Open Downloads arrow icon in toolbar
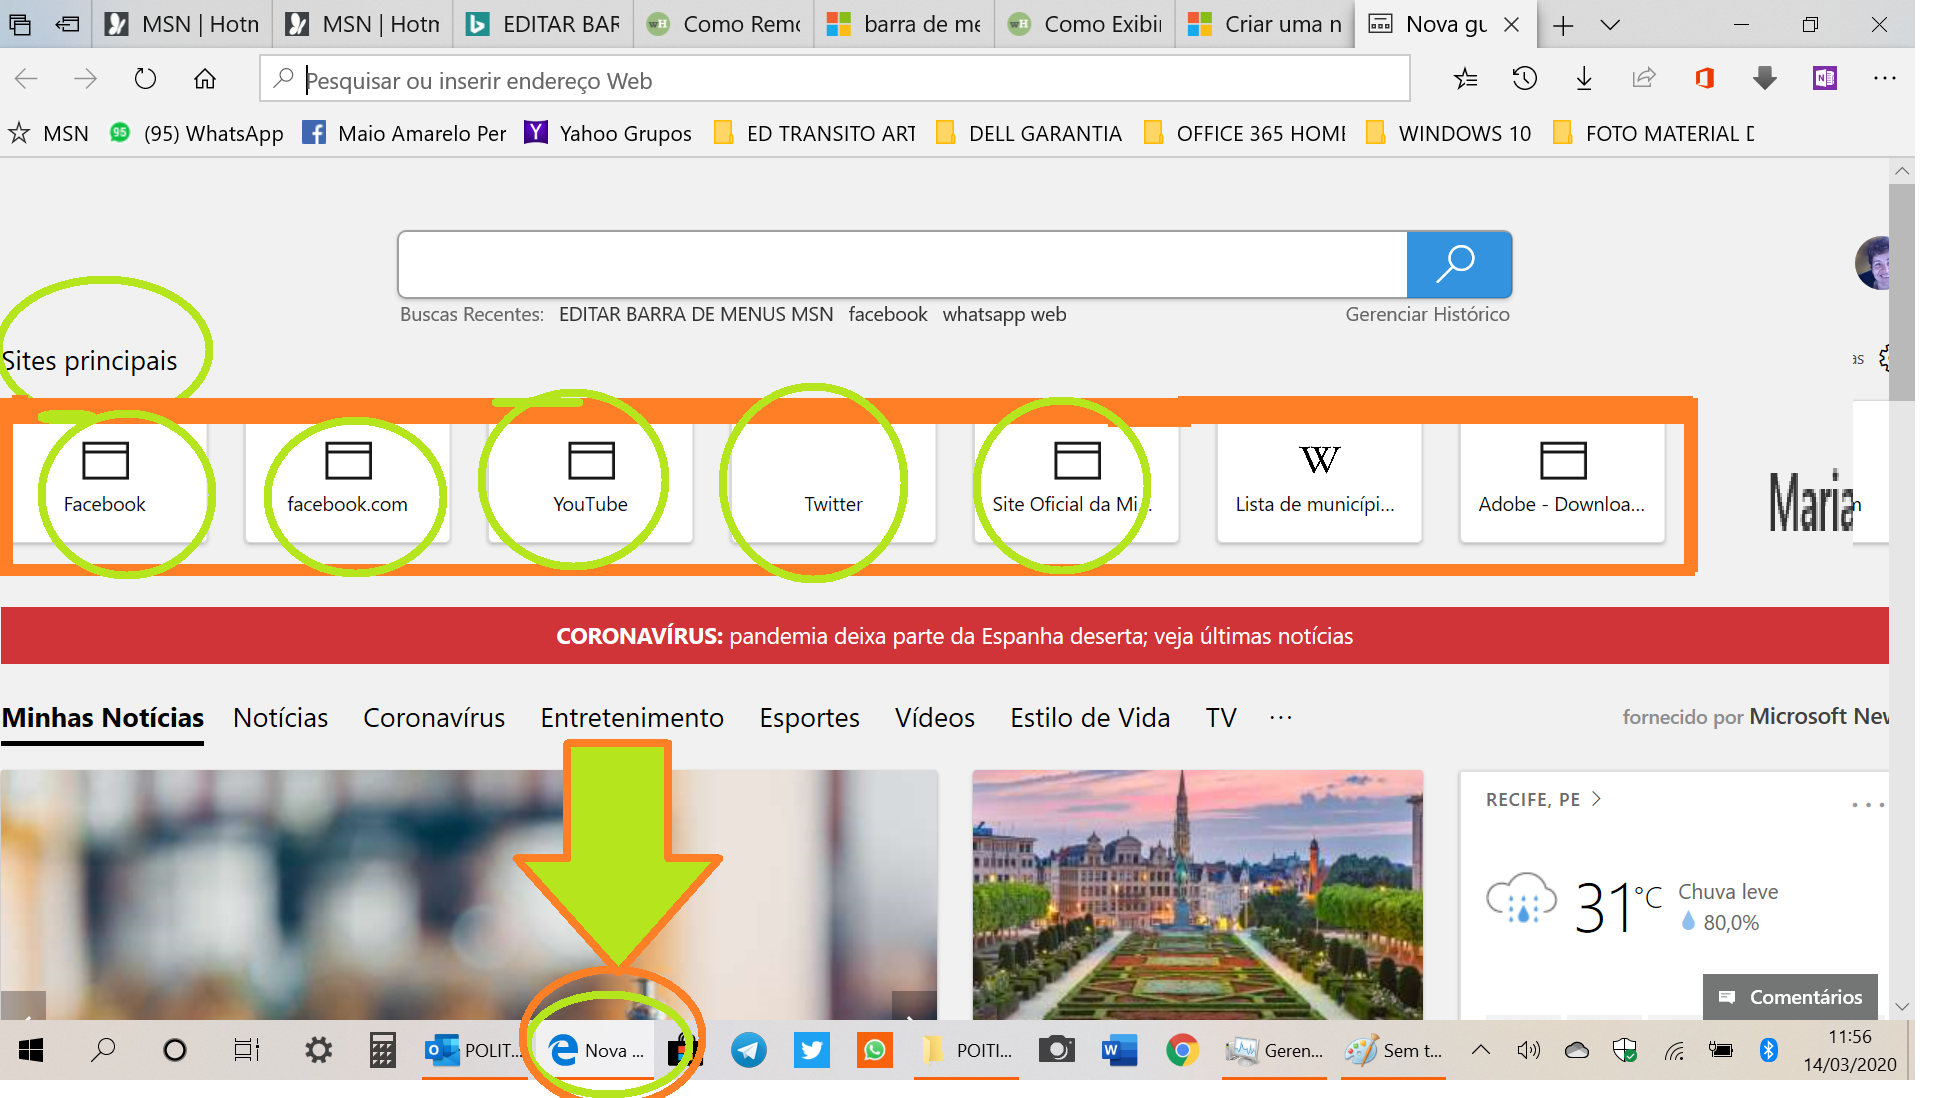This screenshot has height=1098, width=1945. pyautogui.click(x=1584, y=79)
